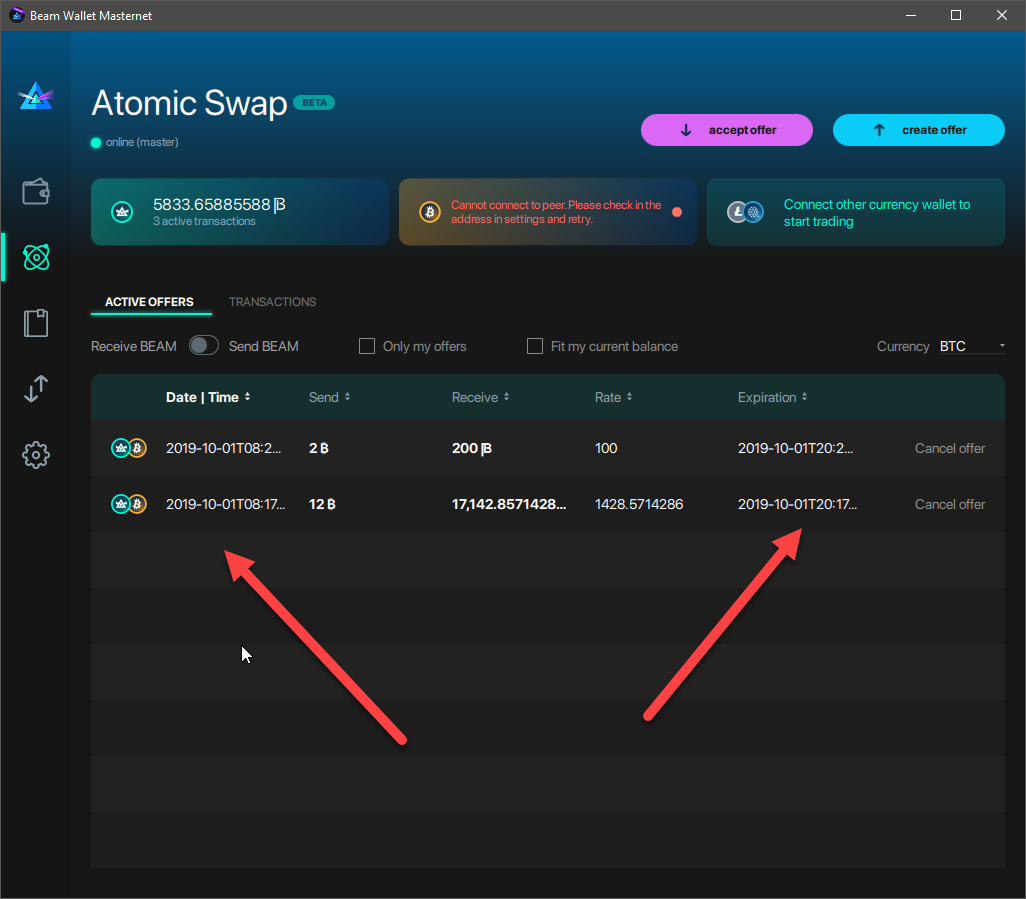1026x899 pixels.
Task: Click the BETA badge next to Atomic Swap
Action: coord(314,103)
